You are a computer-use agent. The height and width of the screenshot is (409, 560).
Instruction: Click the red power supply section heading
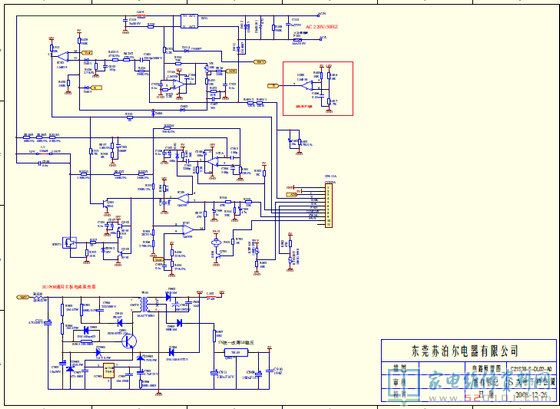69,286
